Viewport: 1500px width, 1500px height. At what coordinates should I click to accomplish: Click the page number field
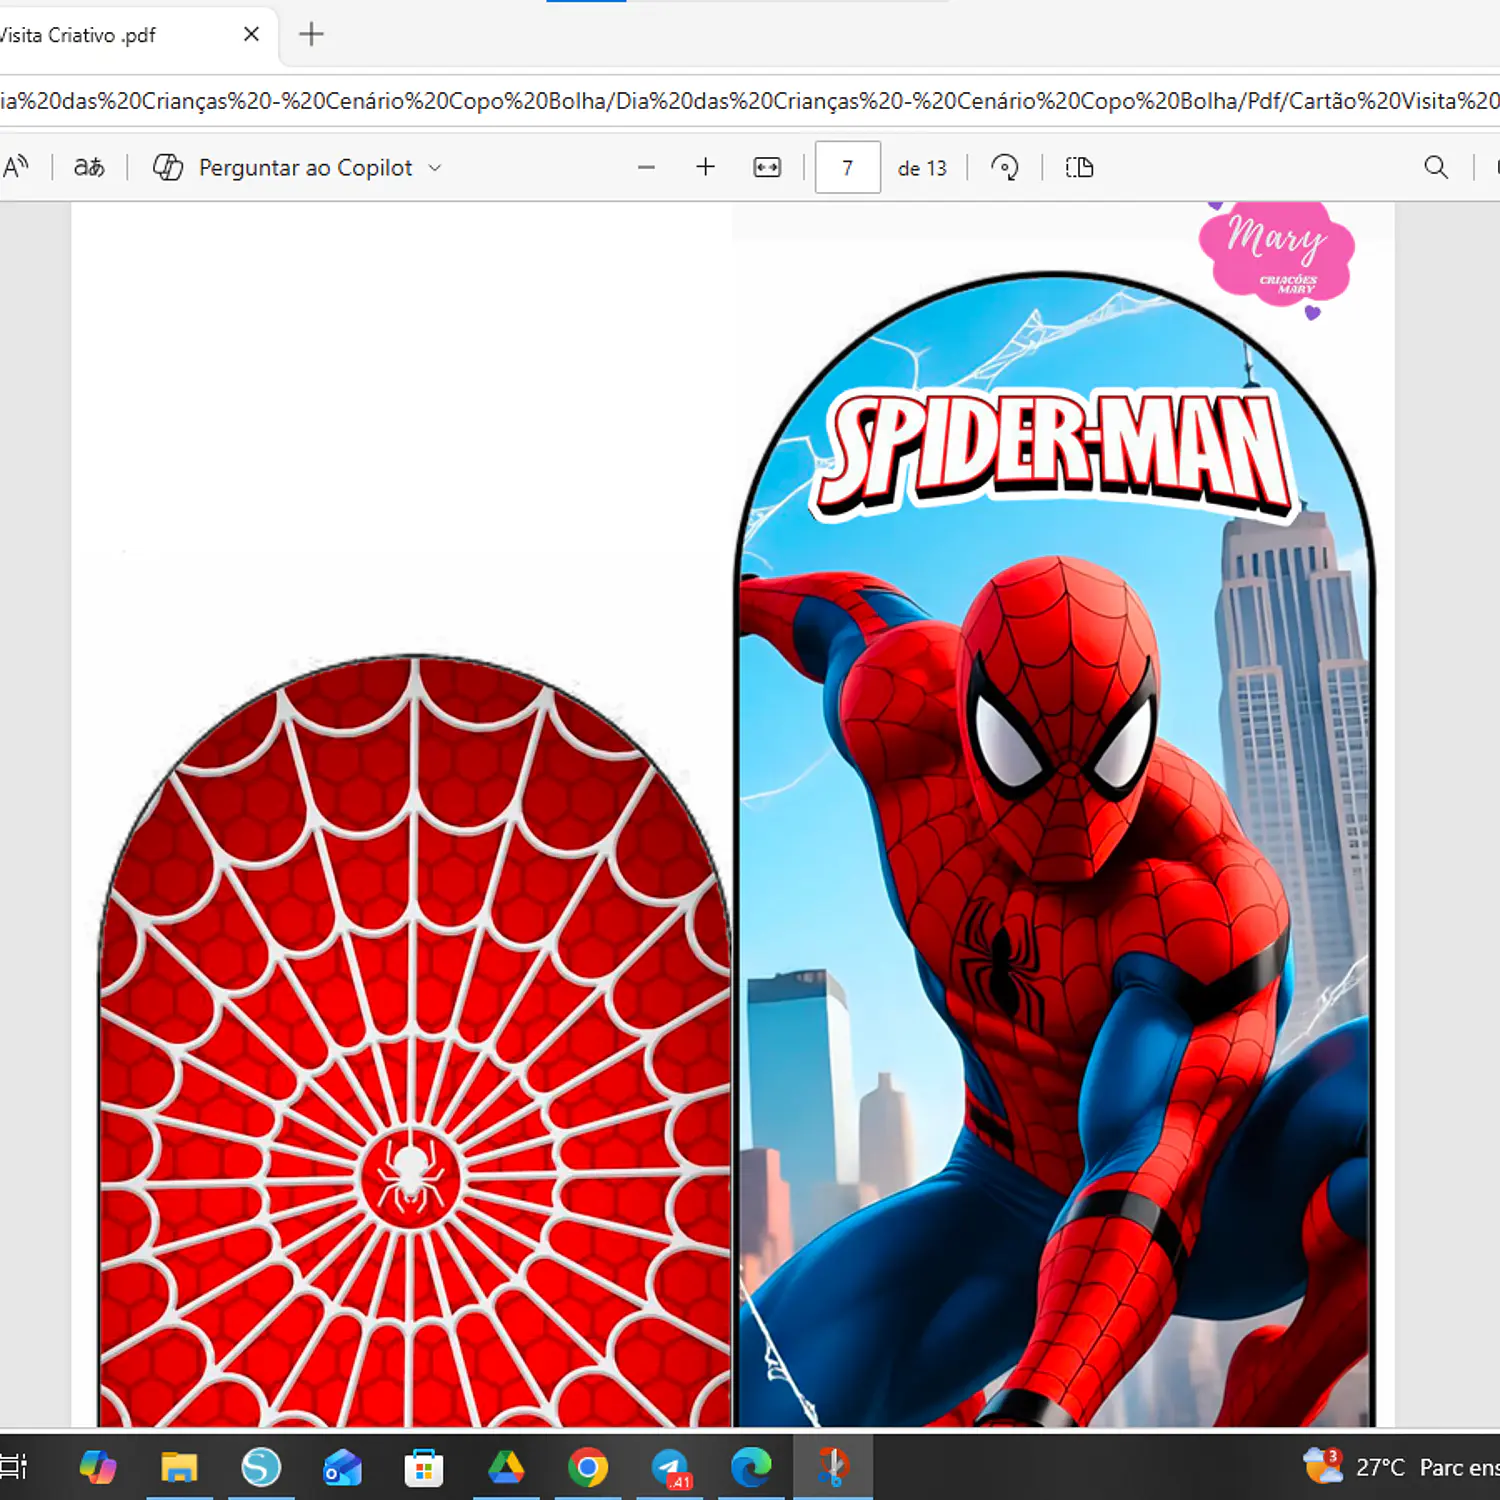click(847, 167)
